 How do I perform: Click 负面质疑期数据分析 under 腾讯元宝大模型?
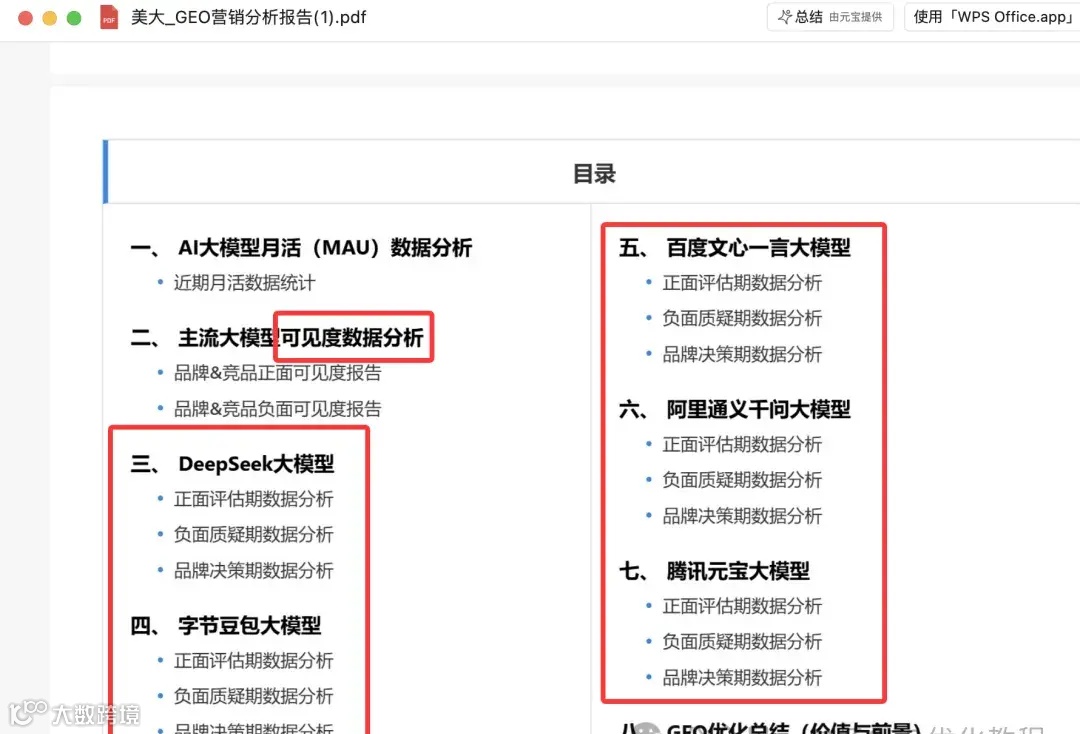tap(742, 642)
